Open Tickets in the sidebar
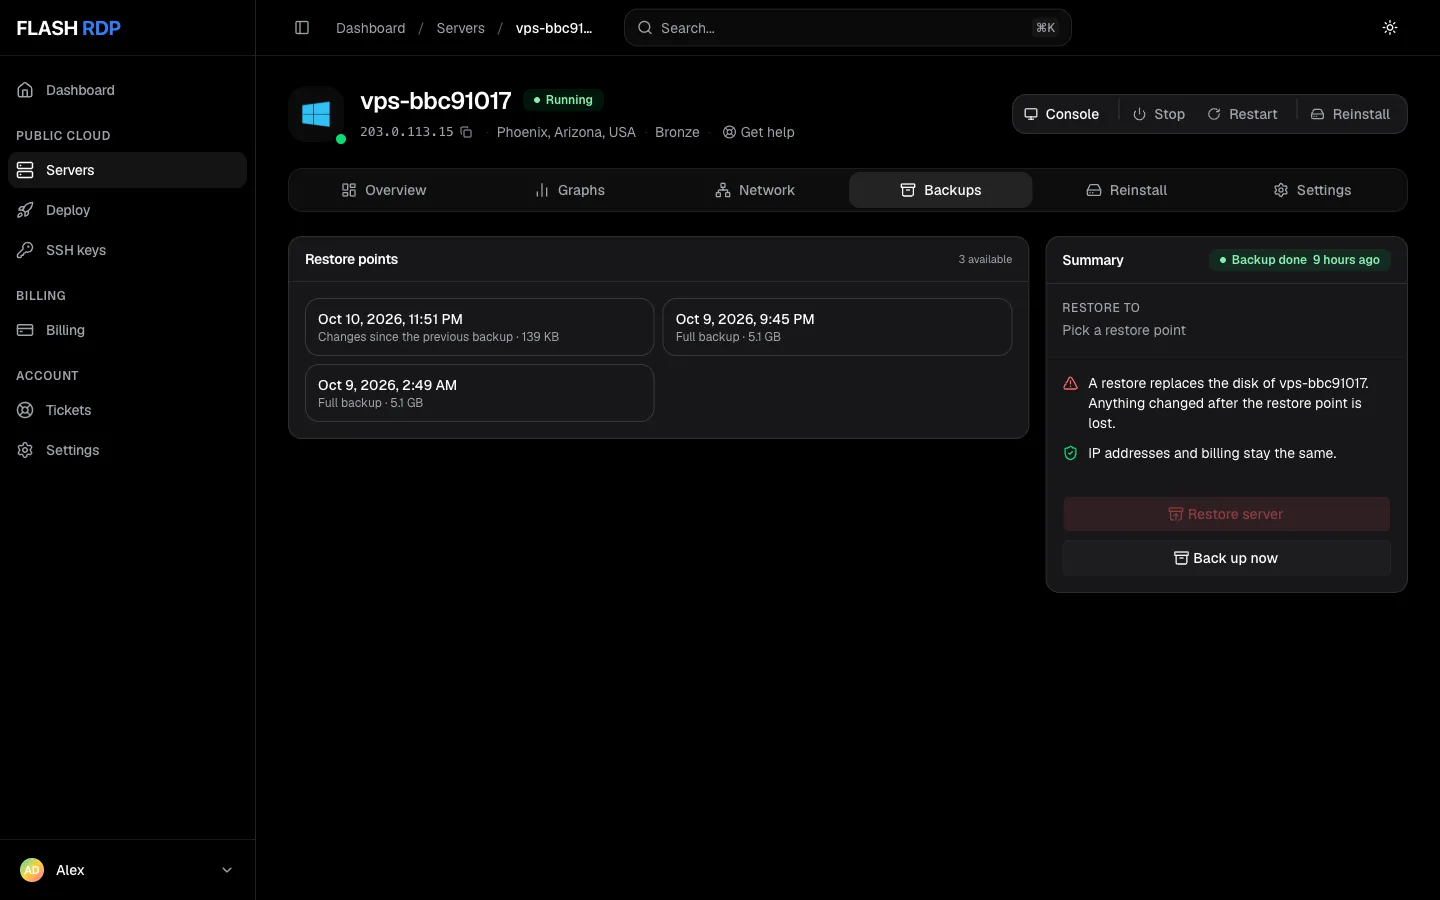Image resolution: width=1440 pixels, height=900 pixels. (127, 410)
